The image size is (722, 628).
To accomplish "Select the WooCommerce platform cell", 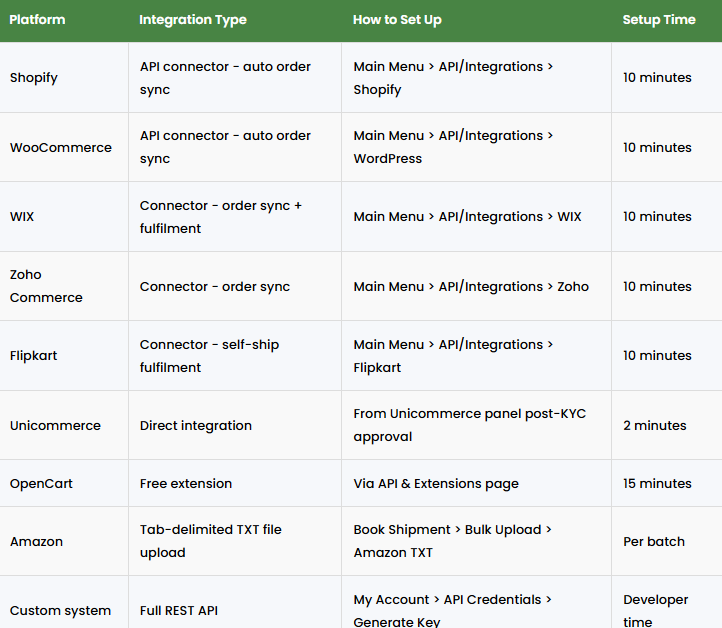I will tap(64, 147).
